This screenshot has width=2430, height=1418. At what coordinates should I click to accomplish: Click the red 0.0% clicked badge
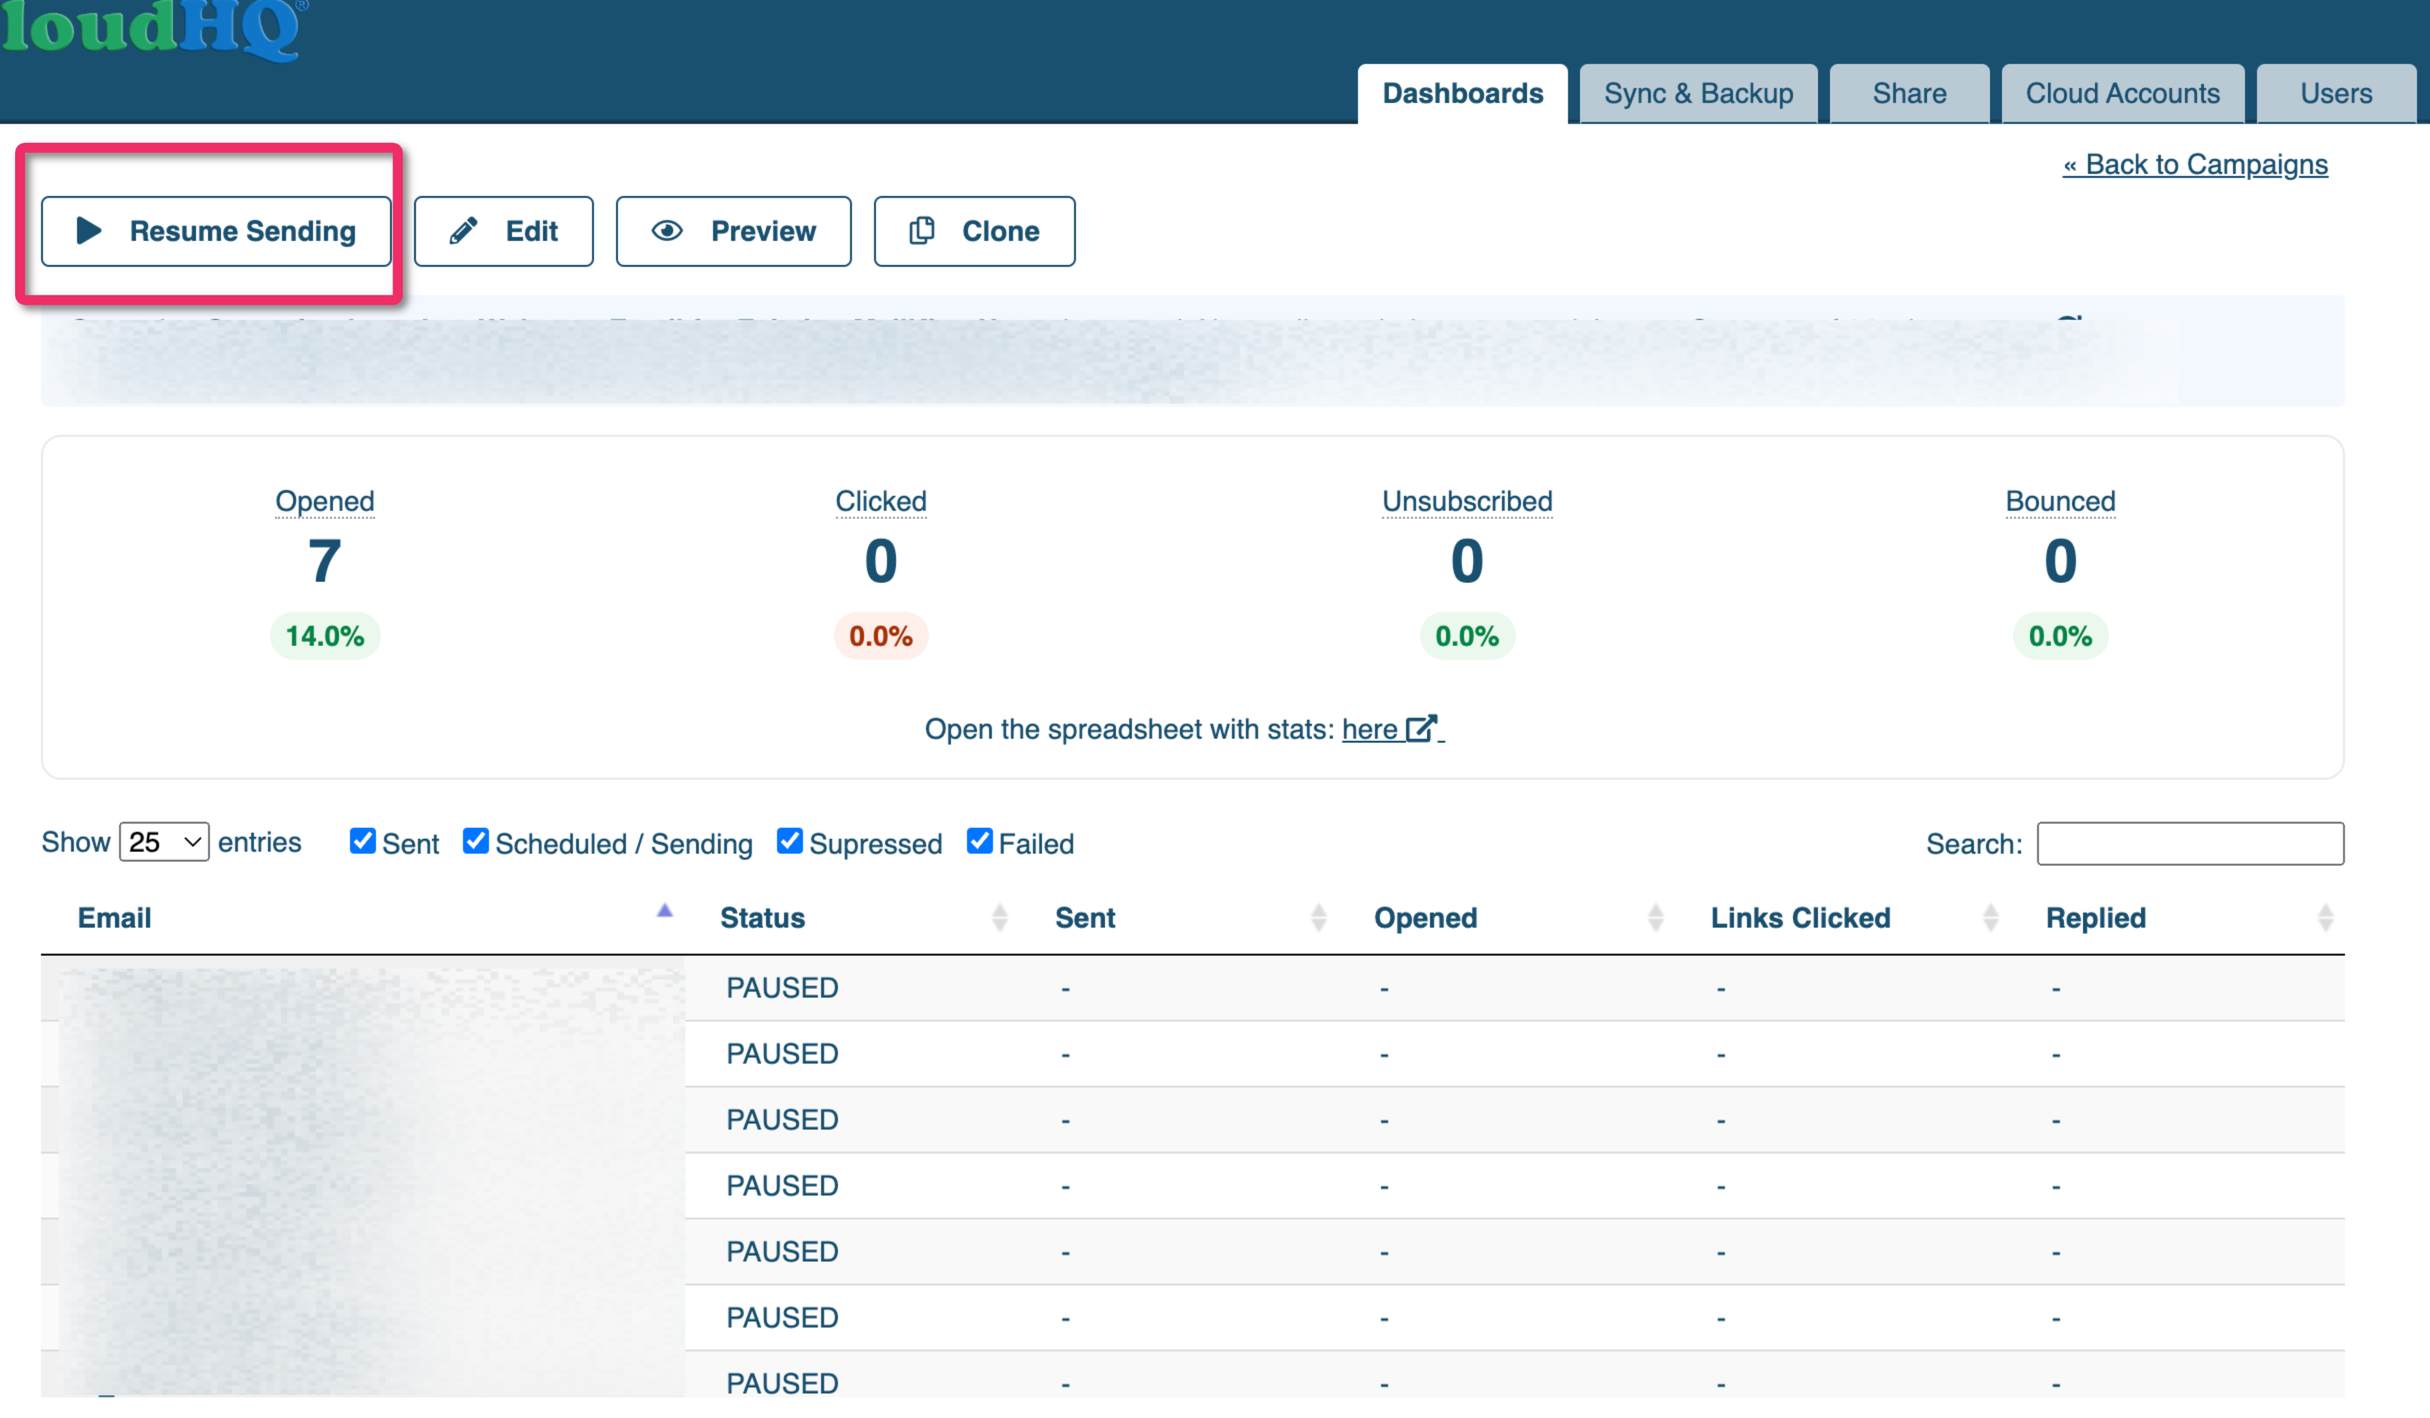(x=881, y=636)
